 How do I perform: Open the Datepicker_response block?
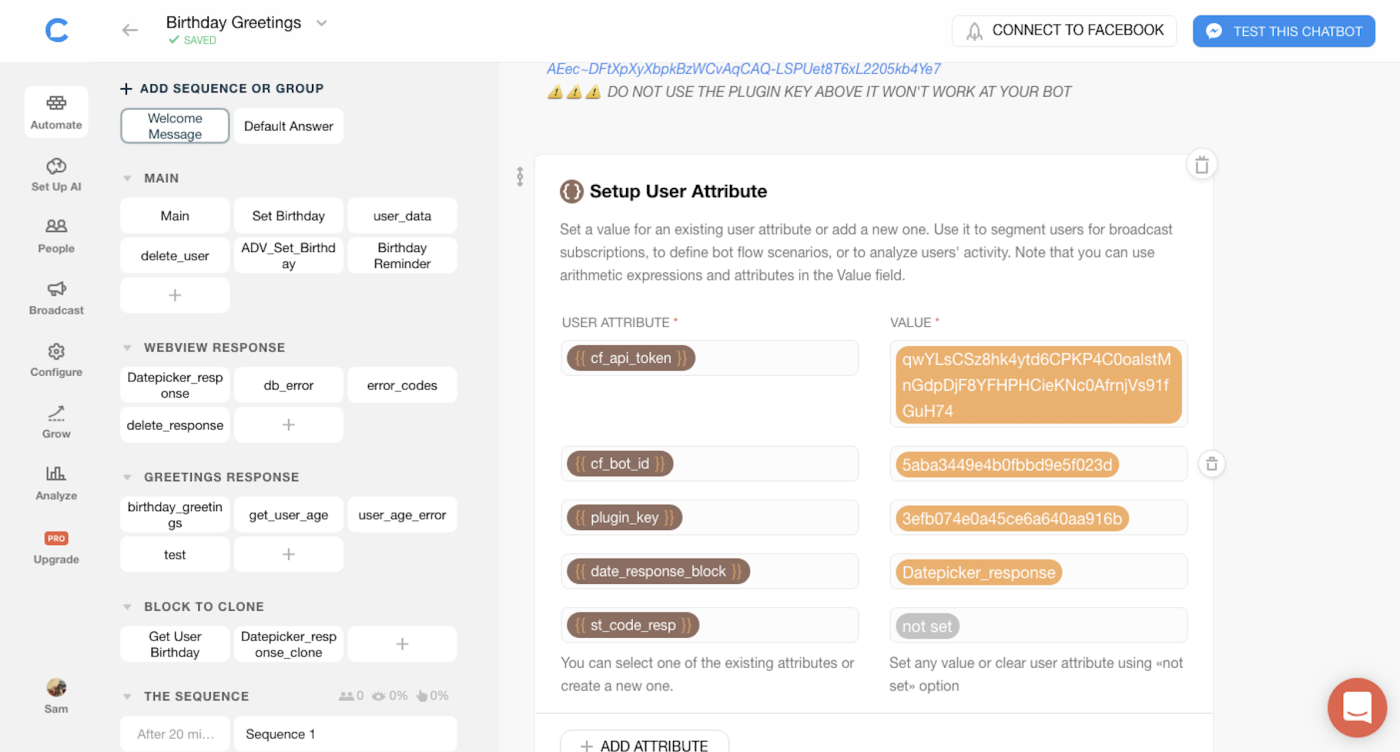coord(175,385)
